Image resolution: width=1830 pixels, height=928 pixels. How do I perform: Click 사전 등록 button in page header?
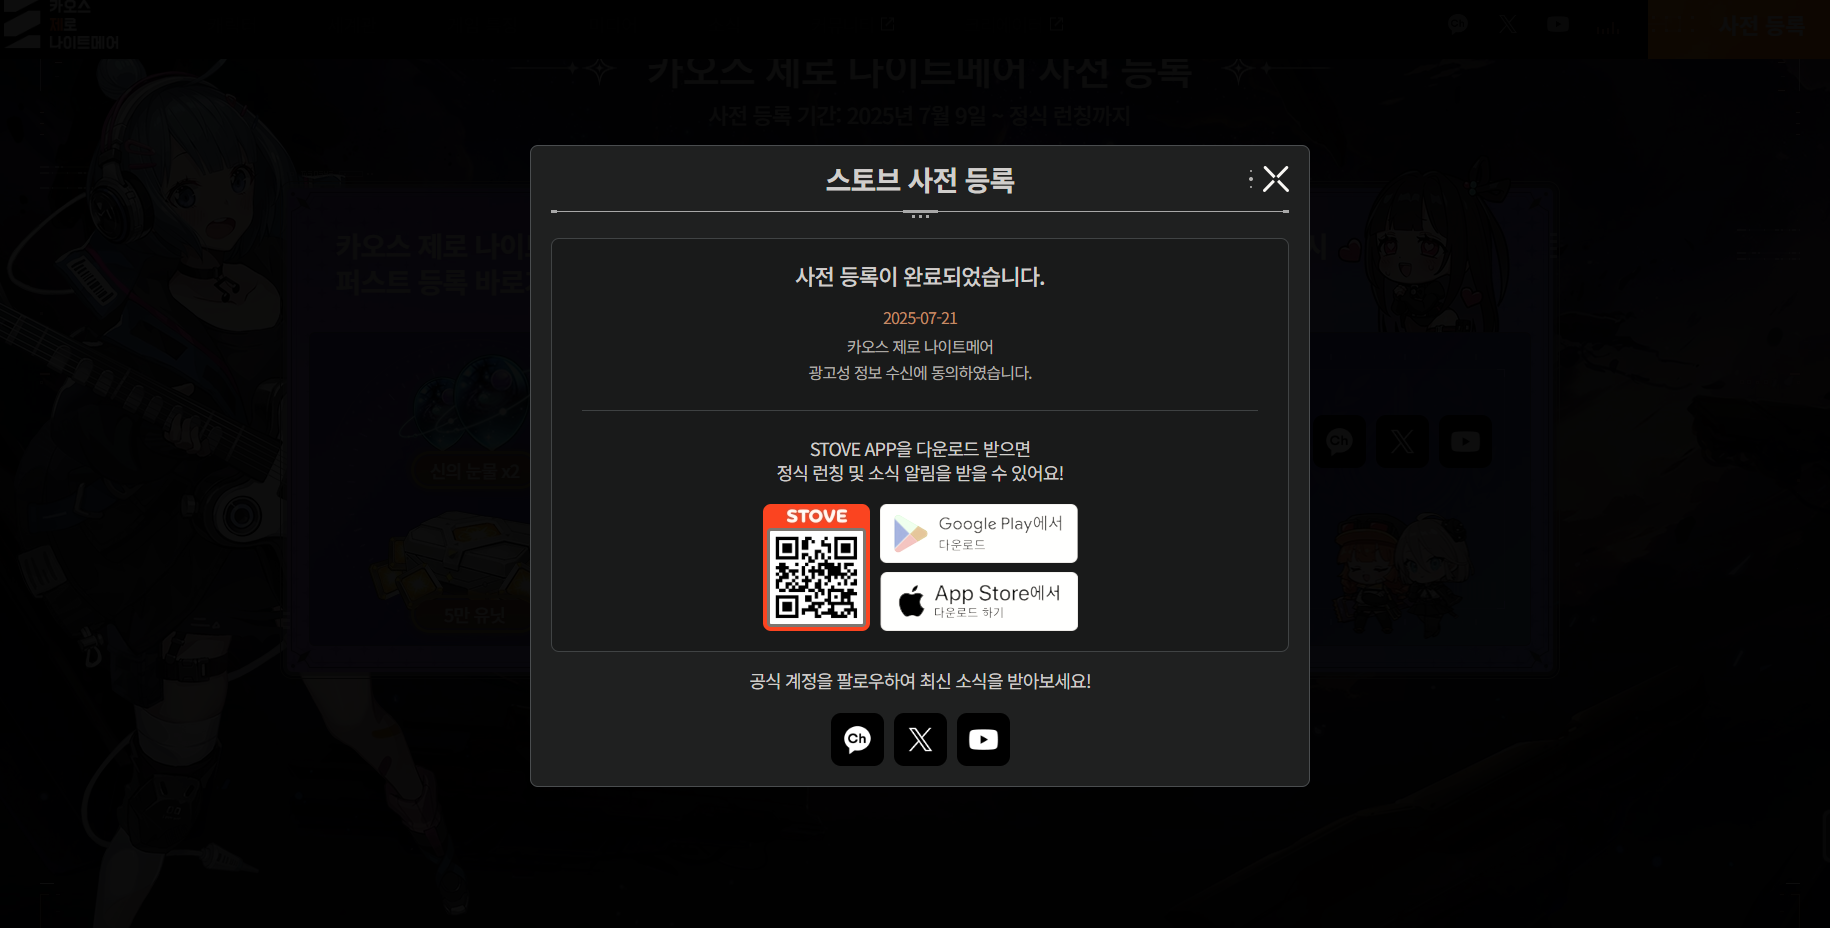(1739, 28)
